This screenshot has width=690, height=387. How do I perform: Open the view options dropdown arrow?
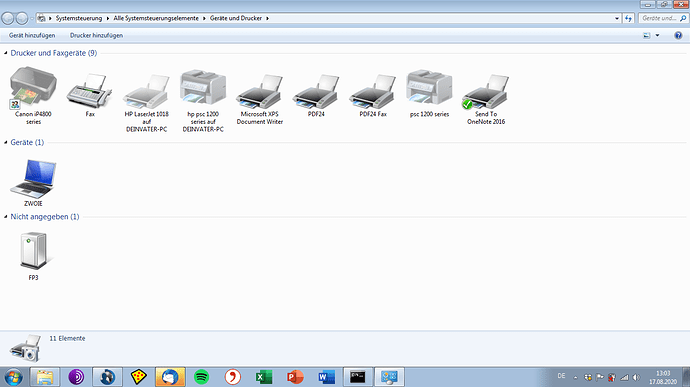click(657, 35)
